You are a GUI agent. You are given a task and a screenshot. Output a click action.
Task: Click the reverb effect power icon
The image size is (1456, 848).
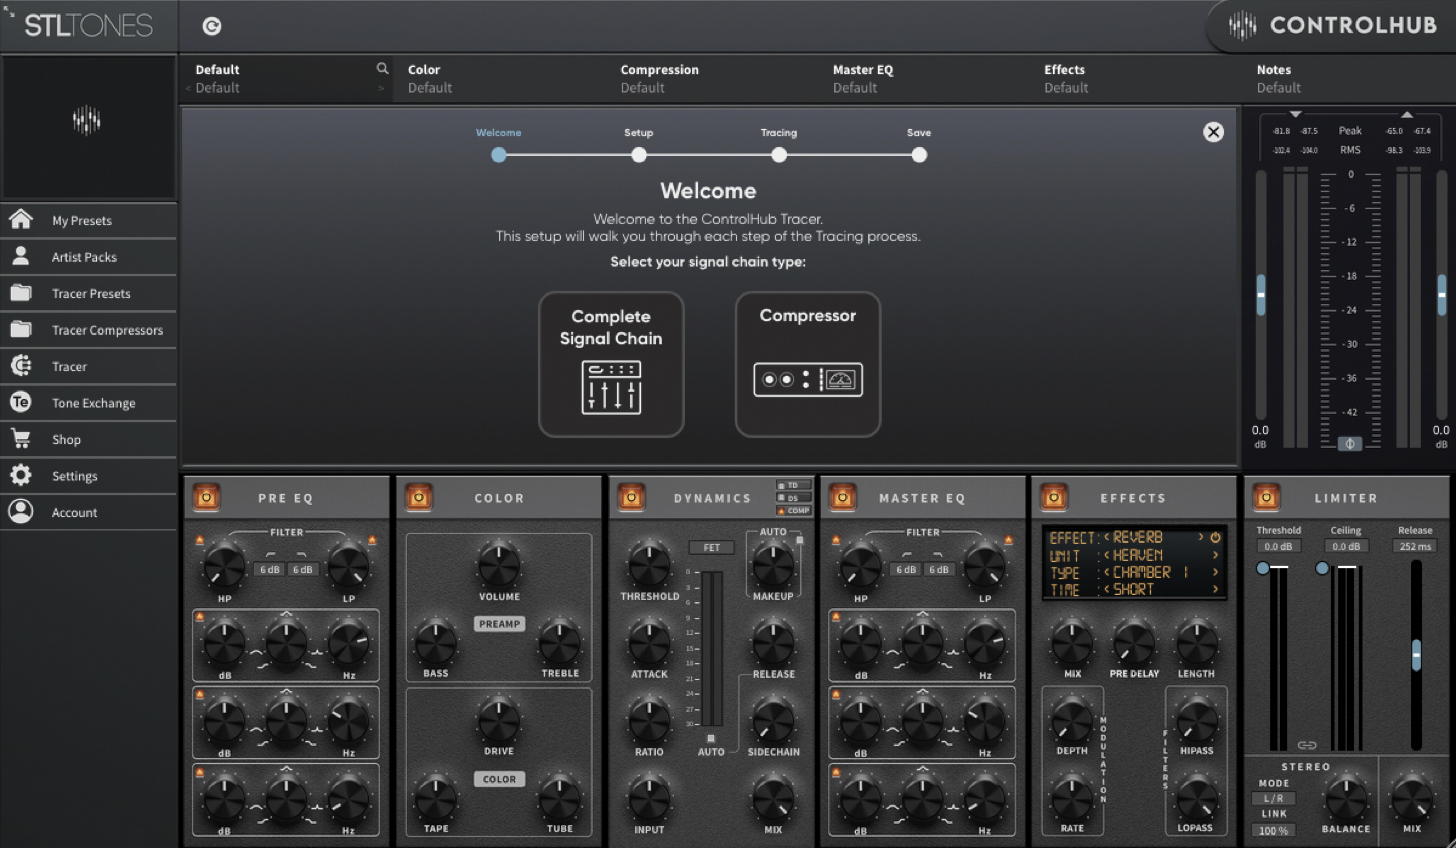pyautogui.click(x=1216, y=537)
